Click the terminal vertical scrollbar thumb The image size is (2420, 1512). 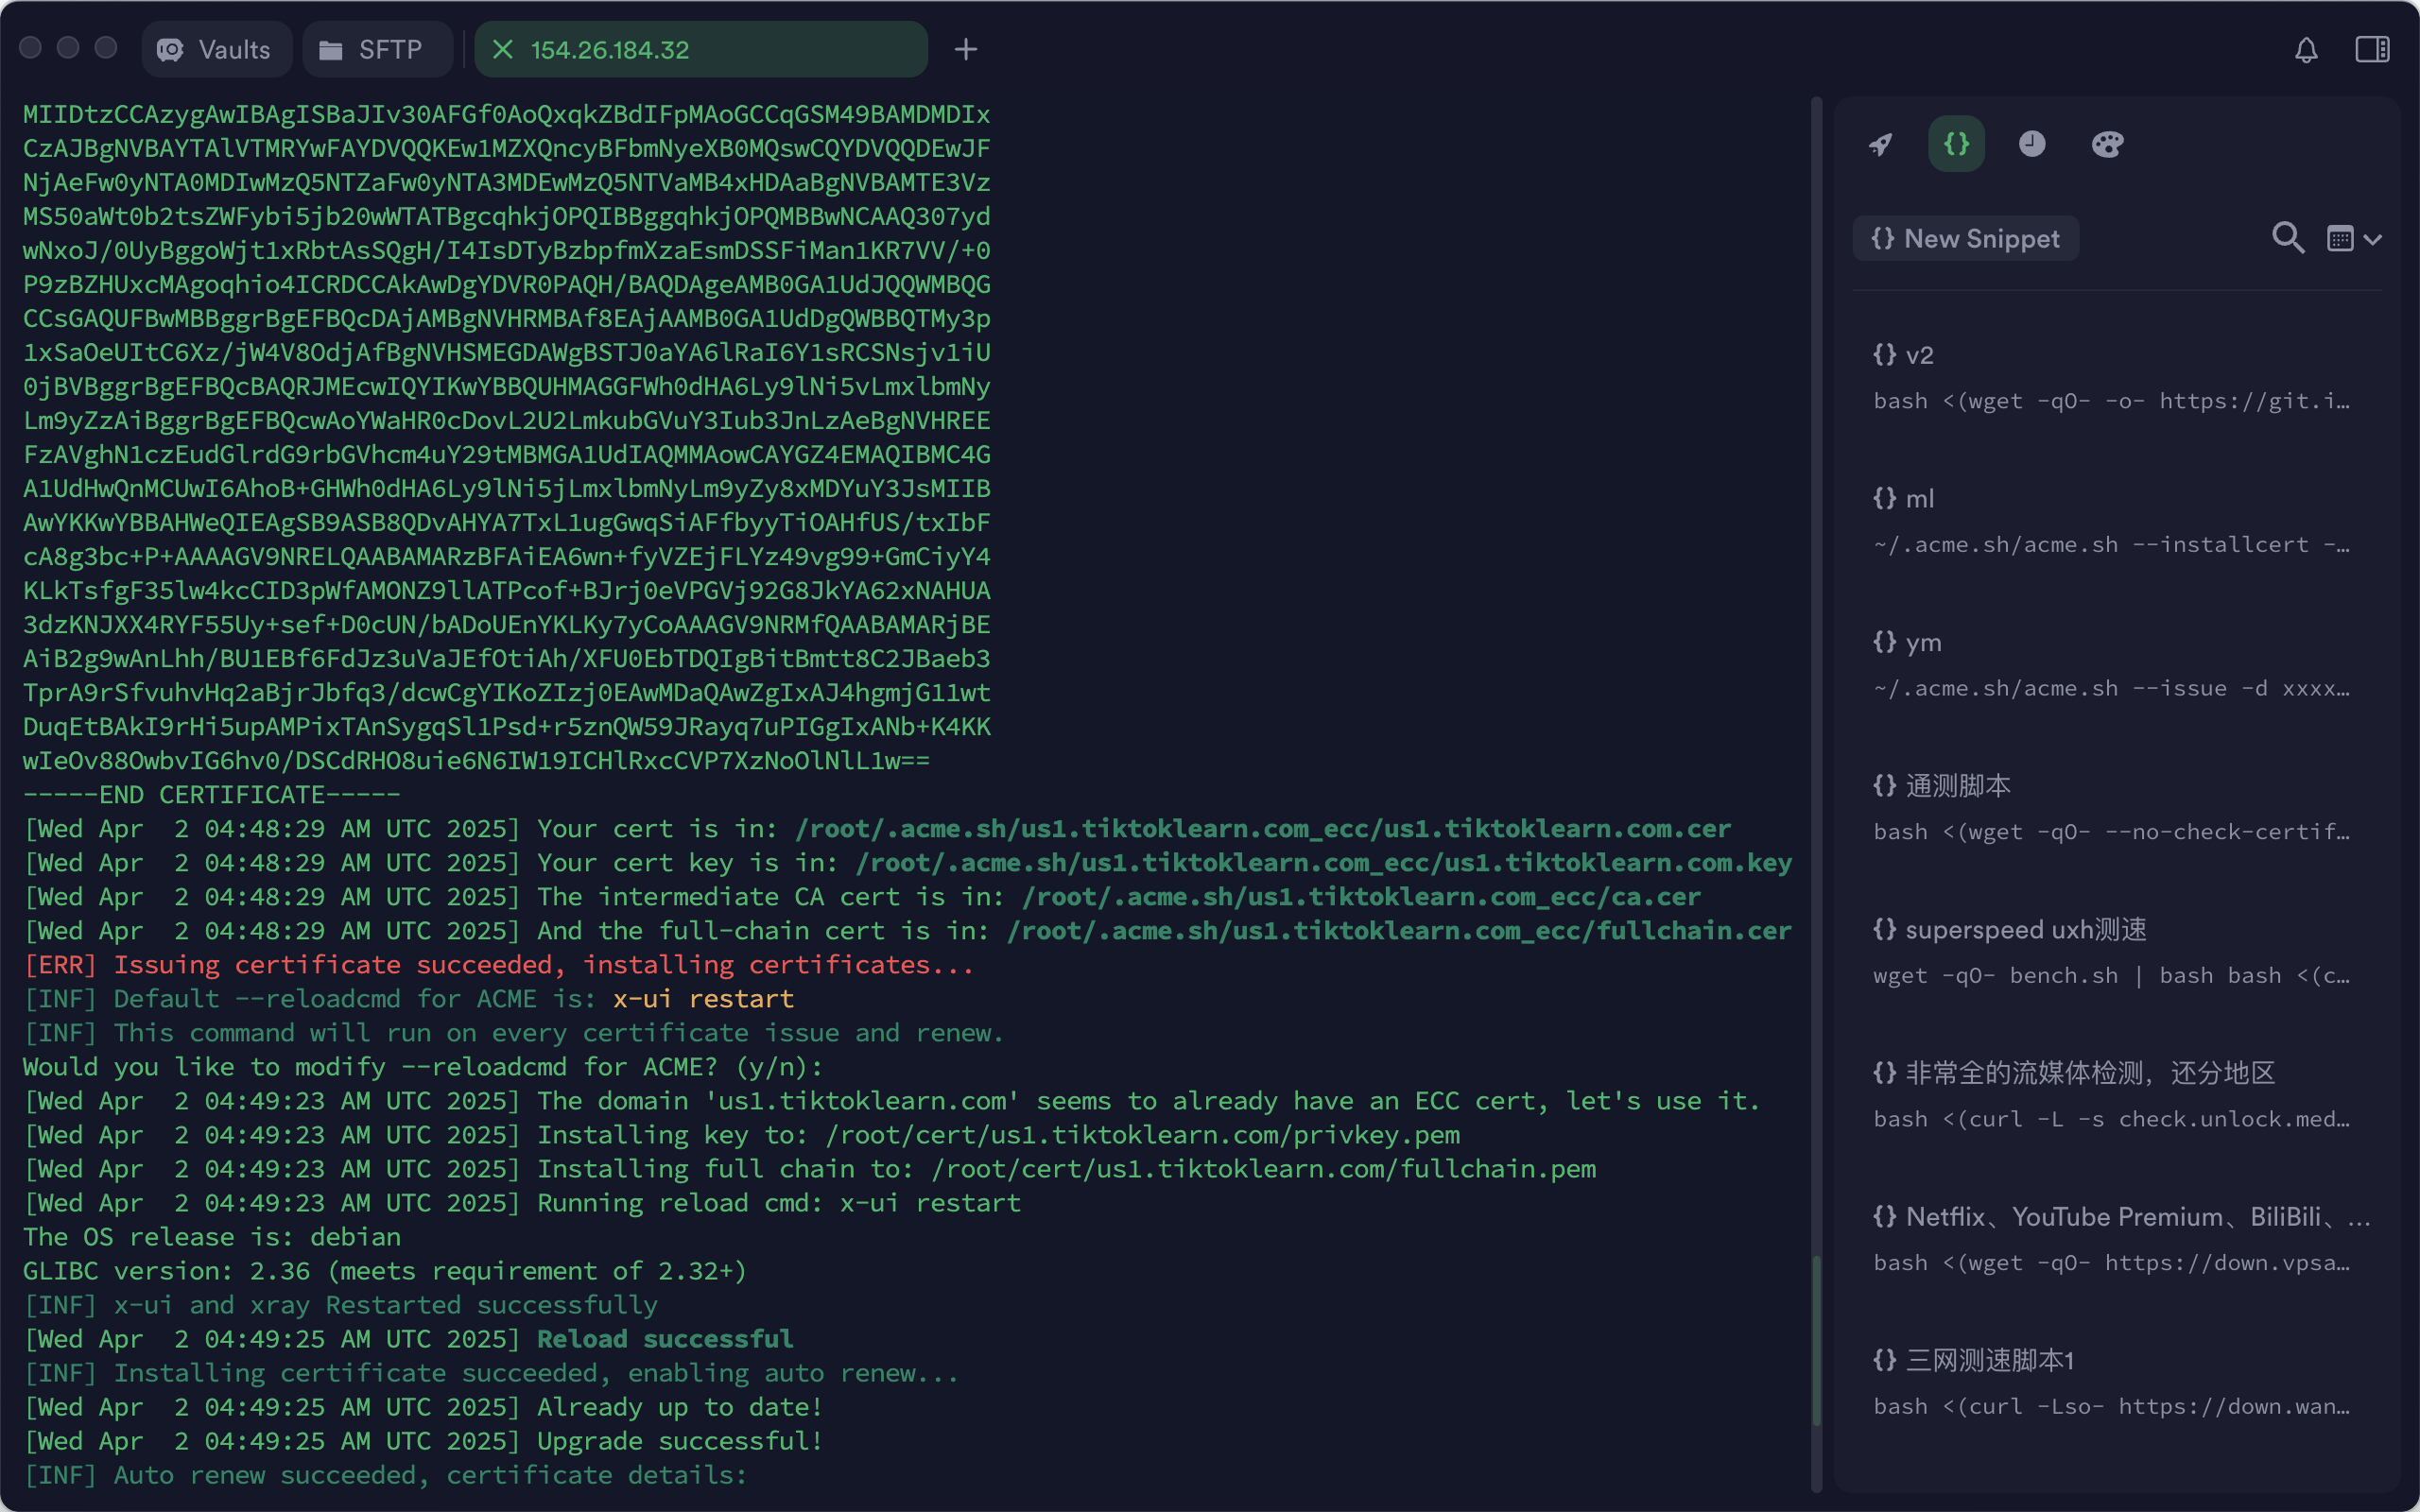(1816, 1340)
